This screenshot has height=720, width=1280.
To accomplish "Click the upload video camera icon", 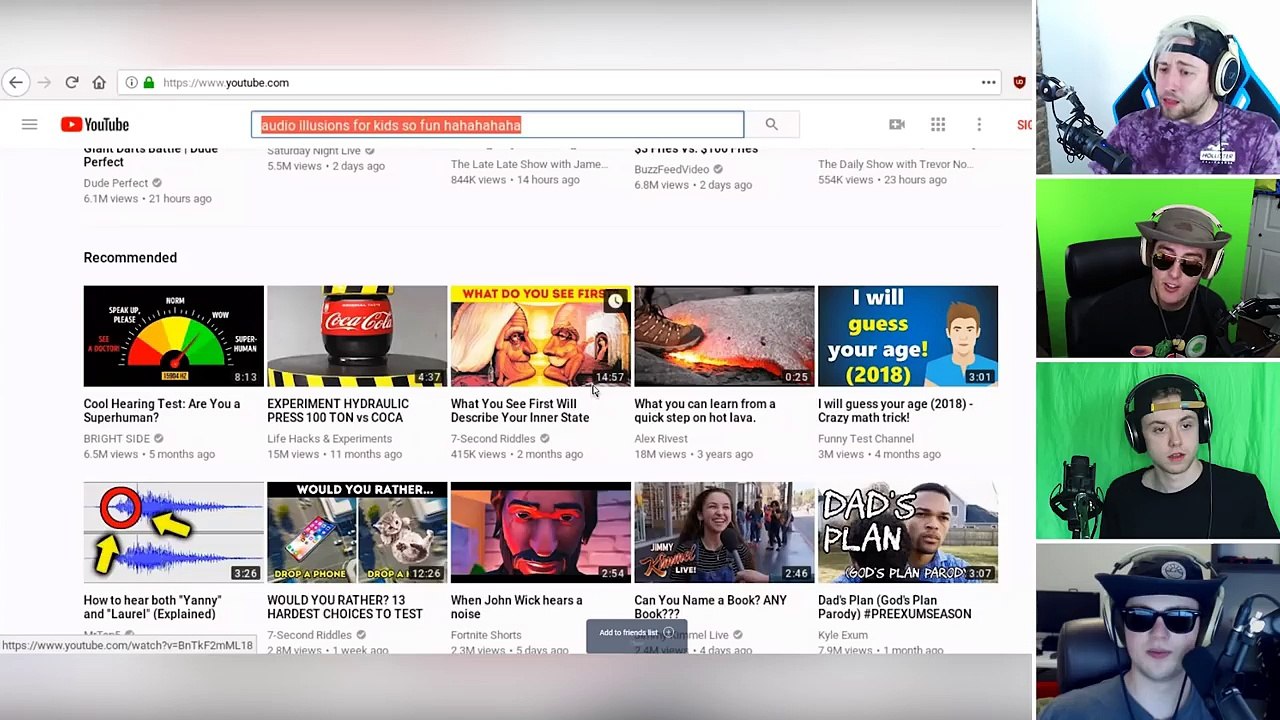I will point(897,124).
